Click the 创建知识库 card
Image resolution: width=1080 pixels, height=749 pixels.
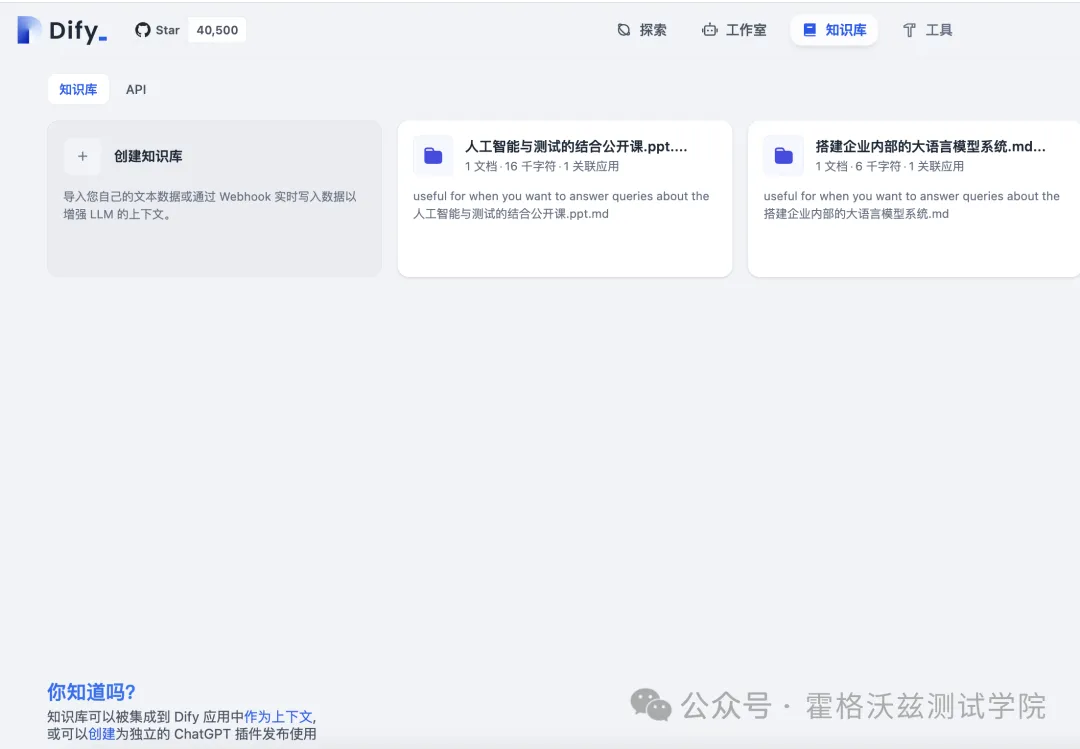click(213, 198)
